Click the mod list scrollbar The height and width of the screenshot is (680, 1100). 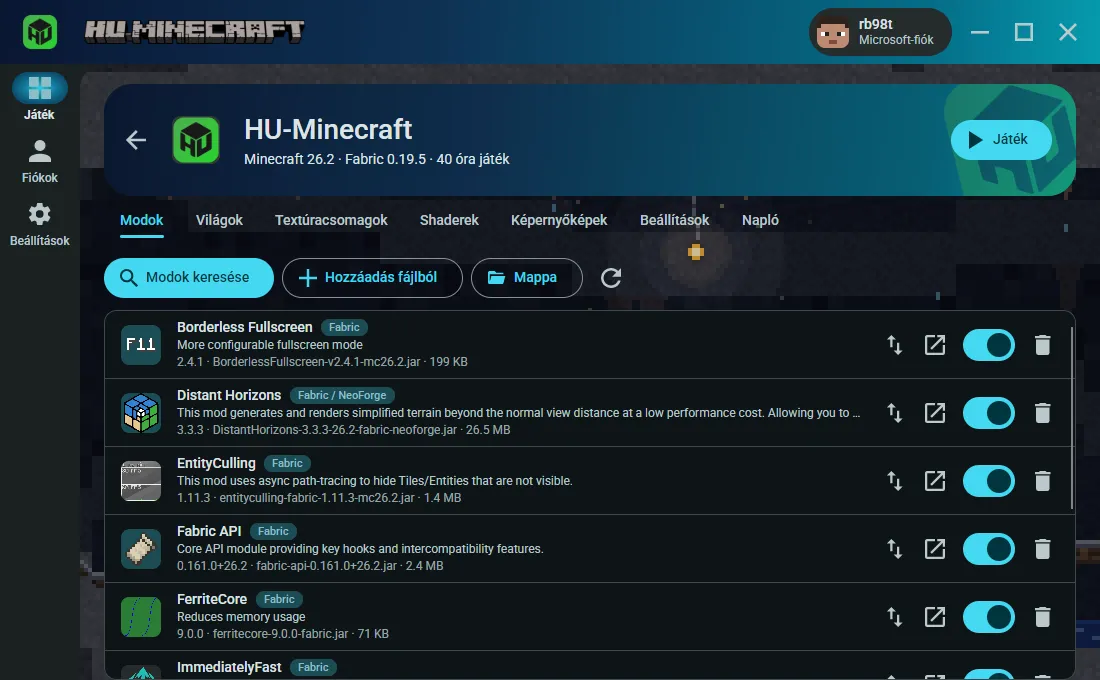click(1071, 418)
